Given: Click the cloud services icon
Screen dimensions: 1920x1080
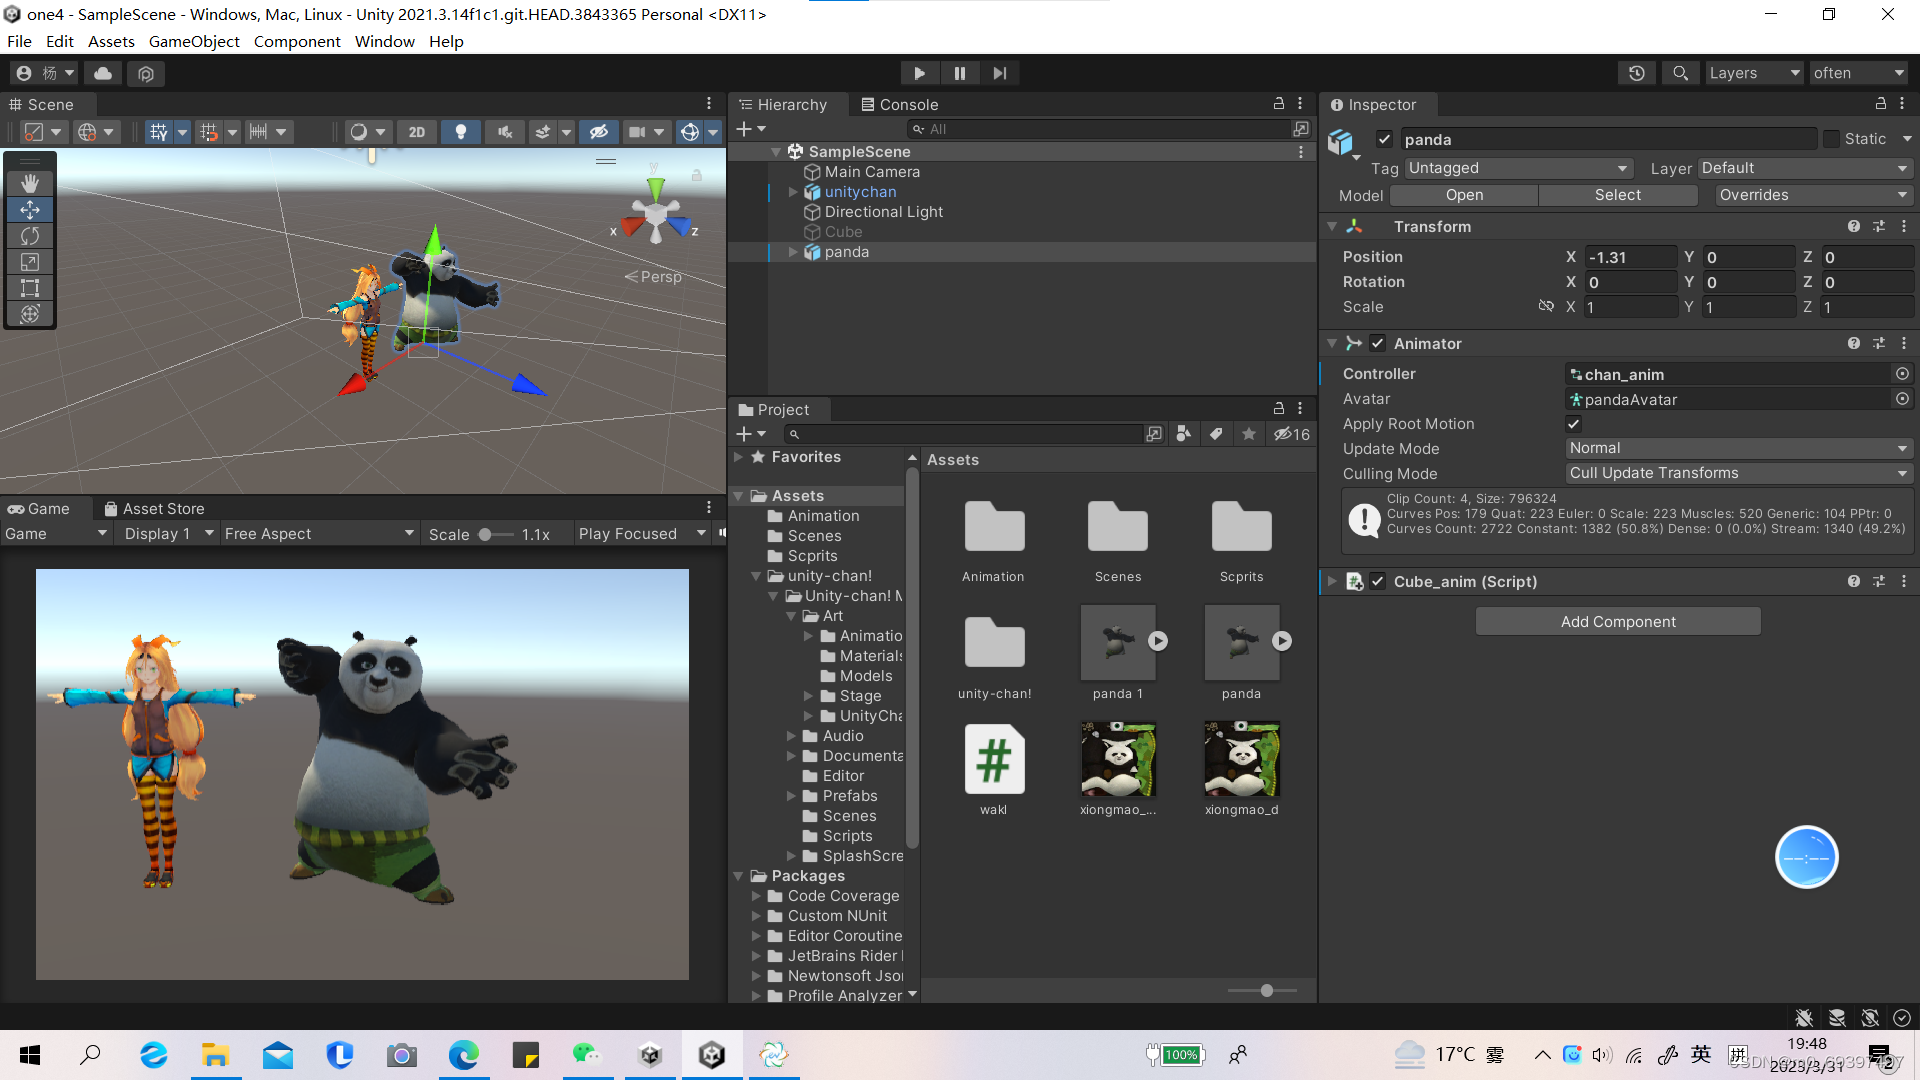Looking at the screenshot, I should tap(103, 73).
